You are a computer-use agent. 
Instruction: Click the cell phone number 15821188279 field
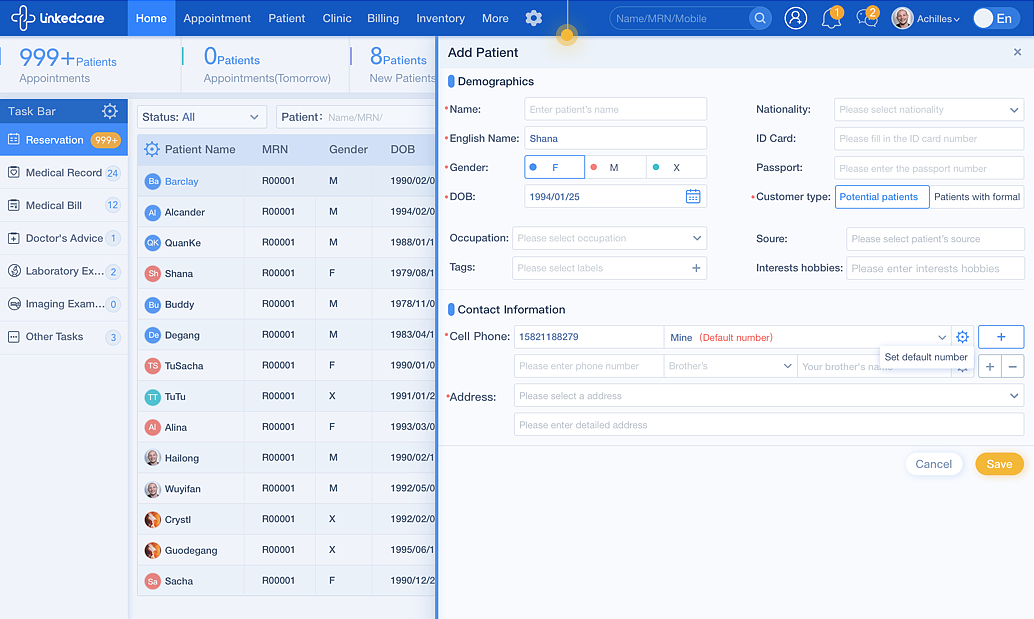(x=588, y=337)
